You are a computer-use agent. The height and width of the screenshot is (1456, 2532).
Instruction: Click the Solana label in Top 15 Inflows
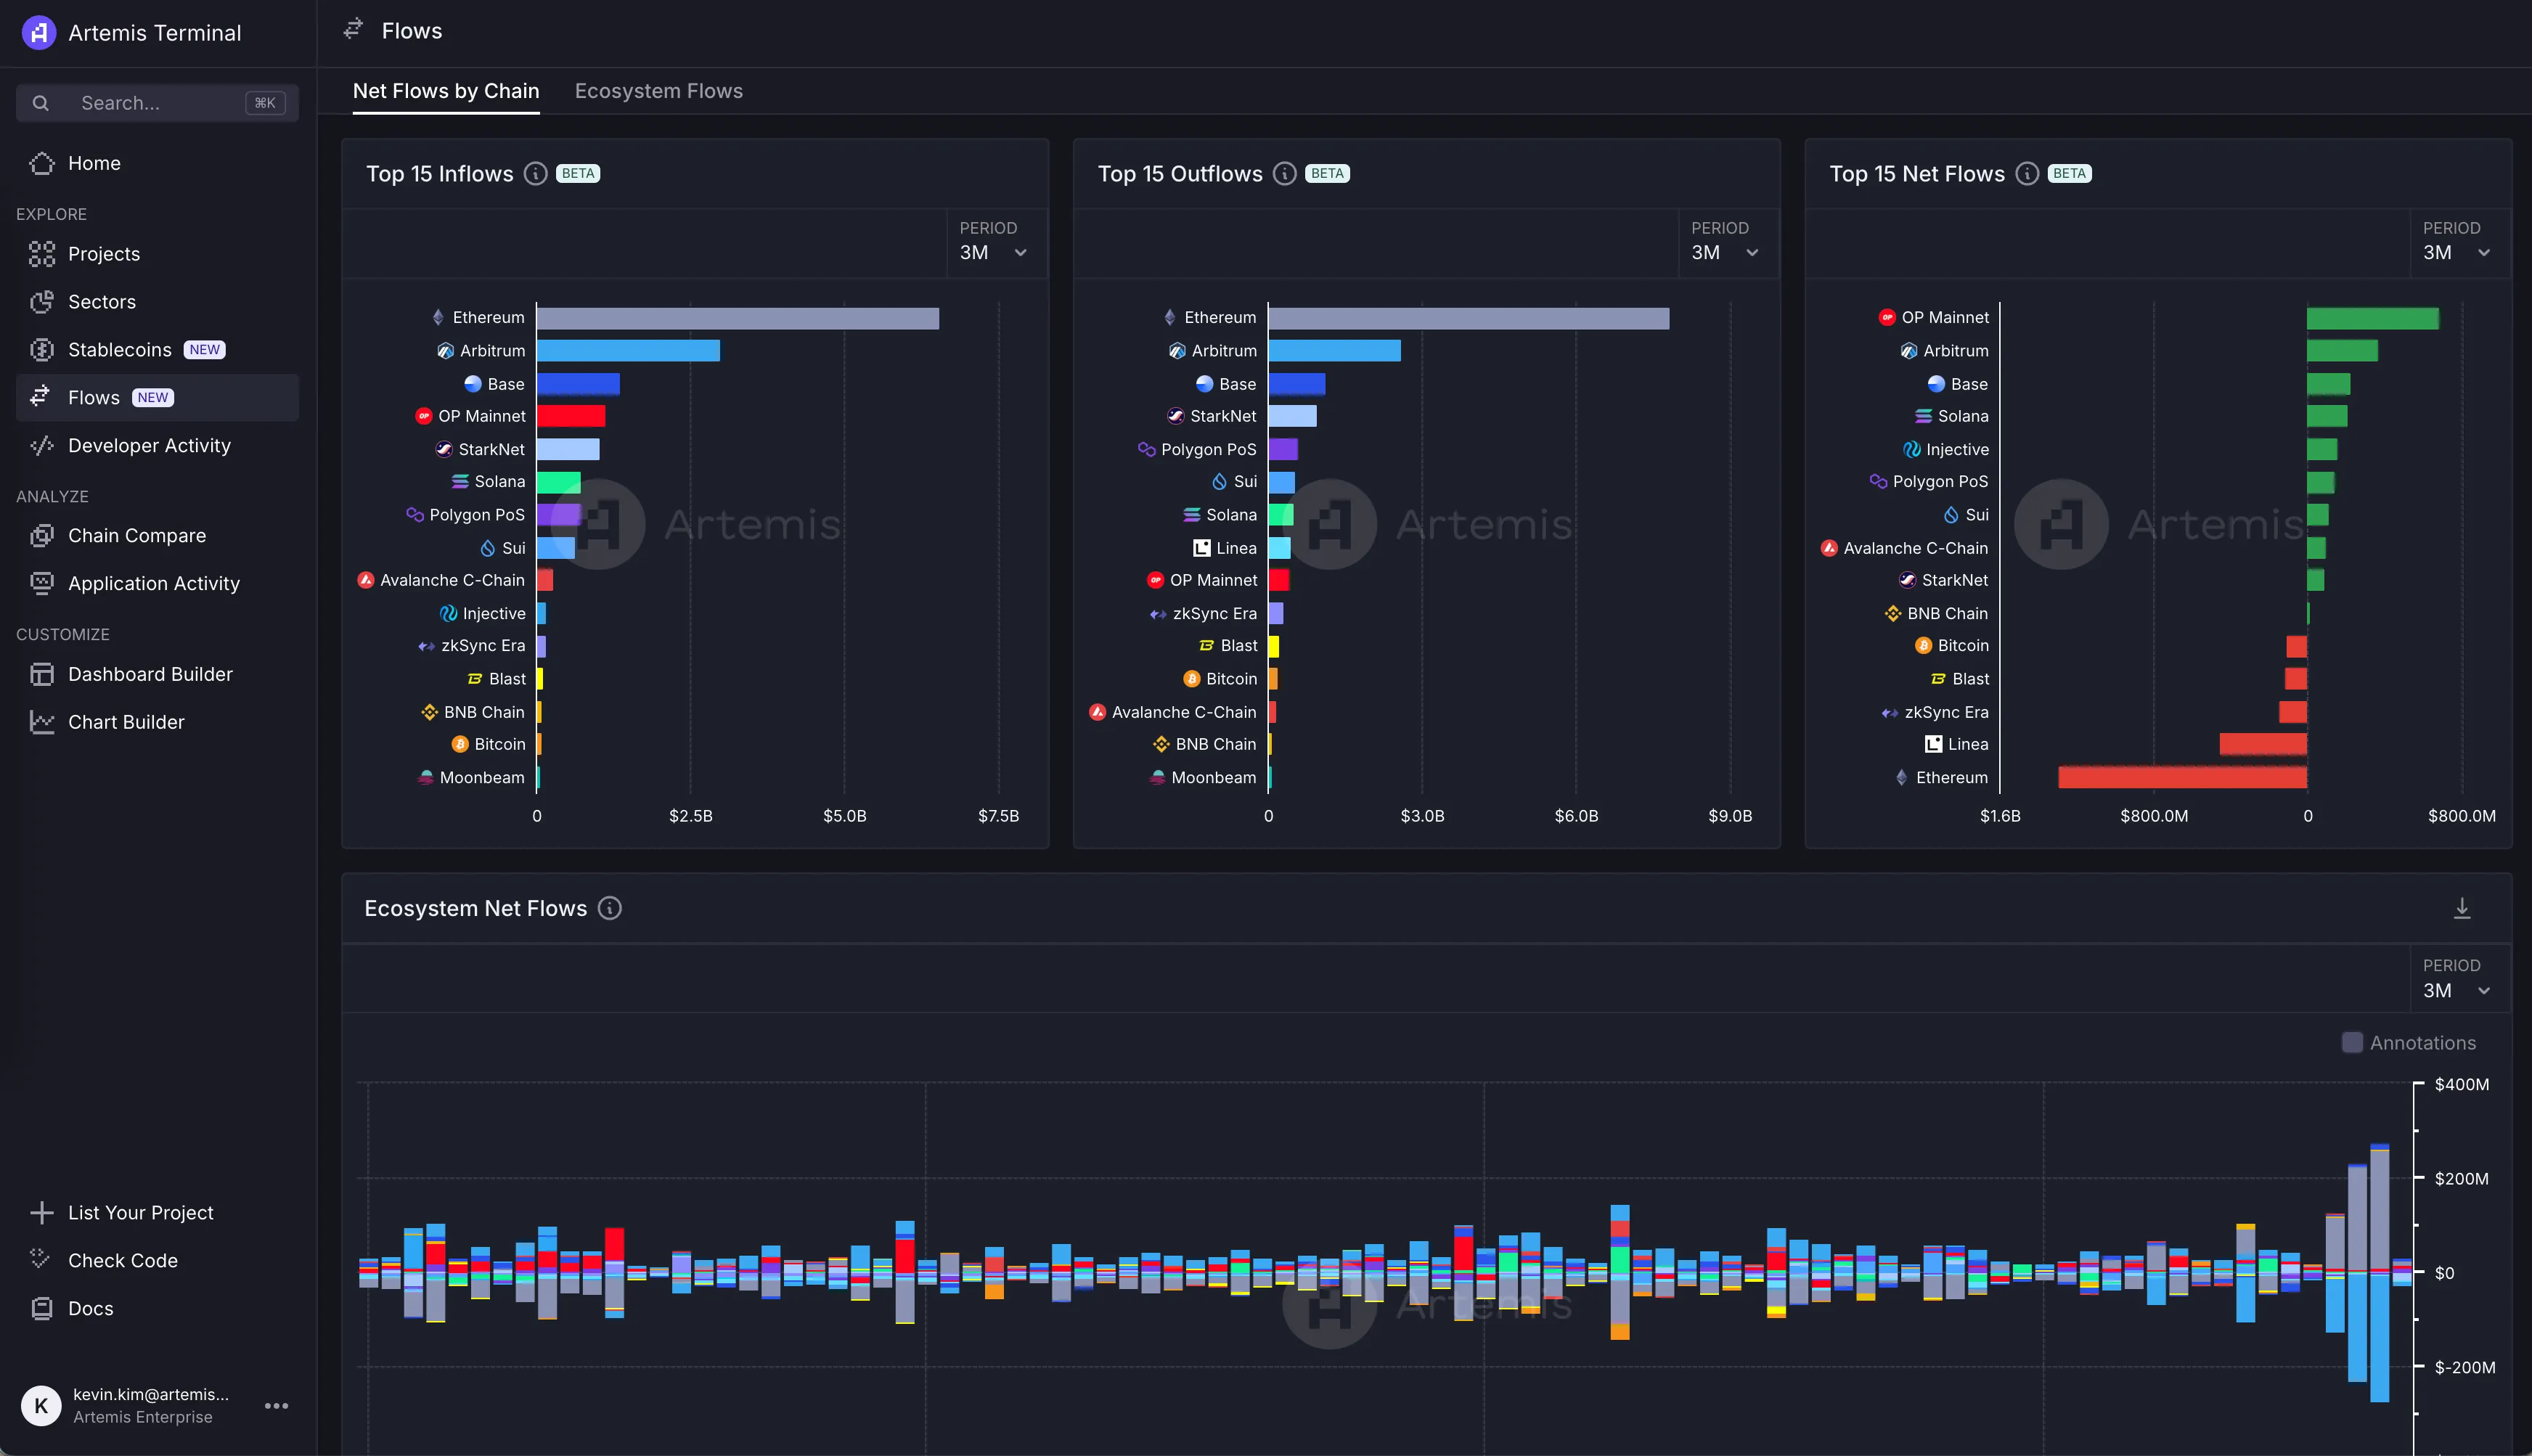click(x=500, y=482)
